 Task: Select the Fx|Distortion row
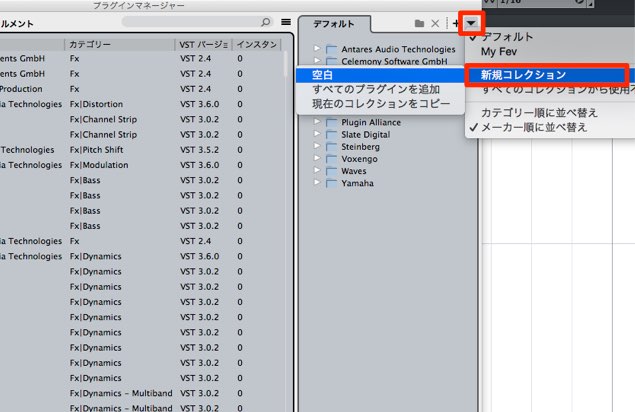142,104
